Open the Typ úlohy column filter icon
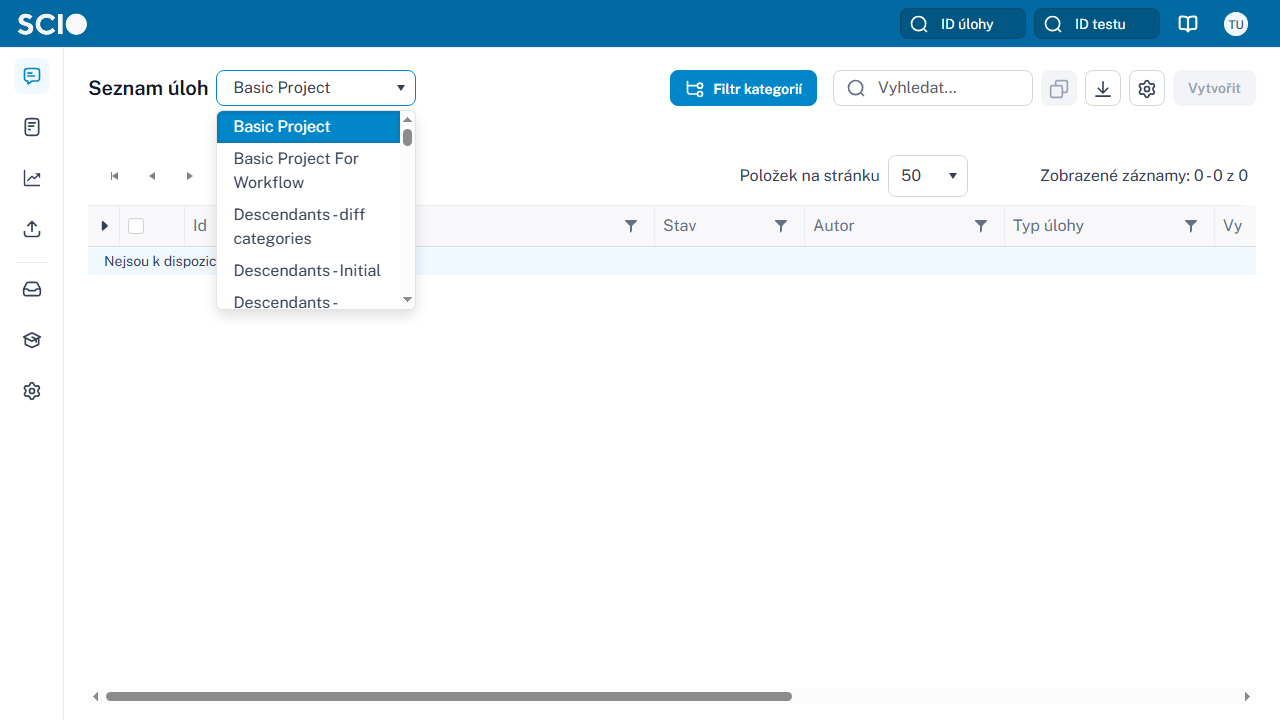Screen dimensions: 1280x720 [x=1191, y=226]
